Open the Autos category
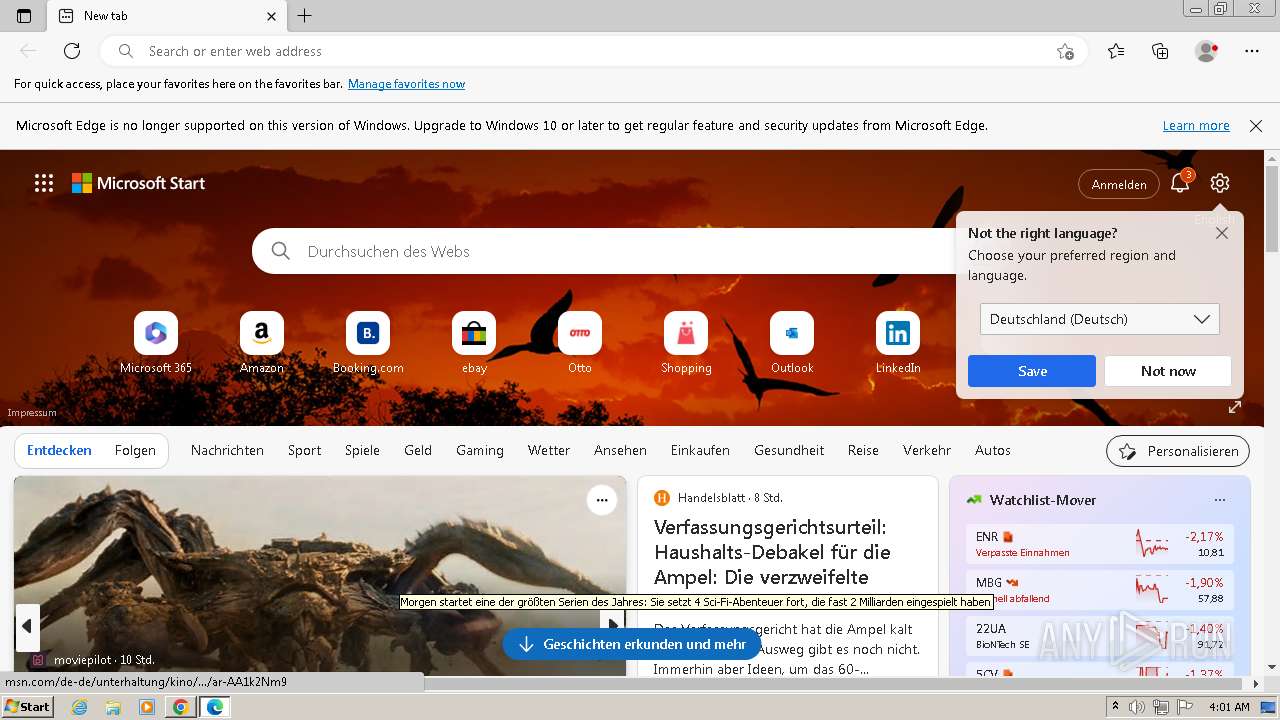 993,450
